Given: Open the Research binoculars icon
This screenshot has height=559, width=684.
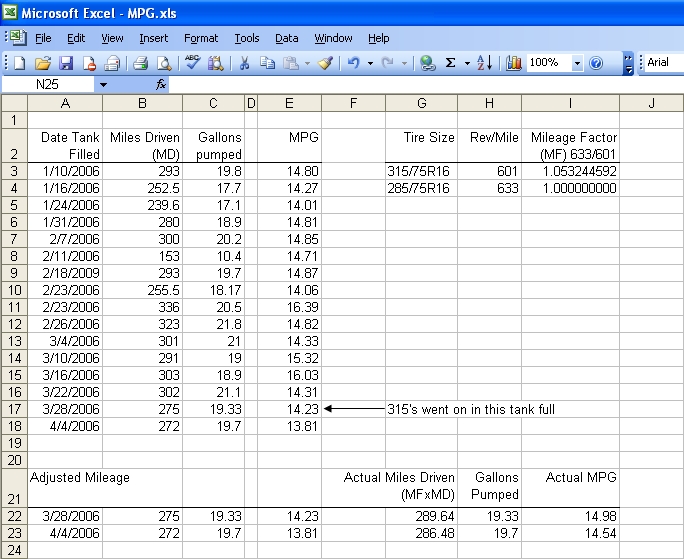Looking at the screenshot, I should pos(215,63).
